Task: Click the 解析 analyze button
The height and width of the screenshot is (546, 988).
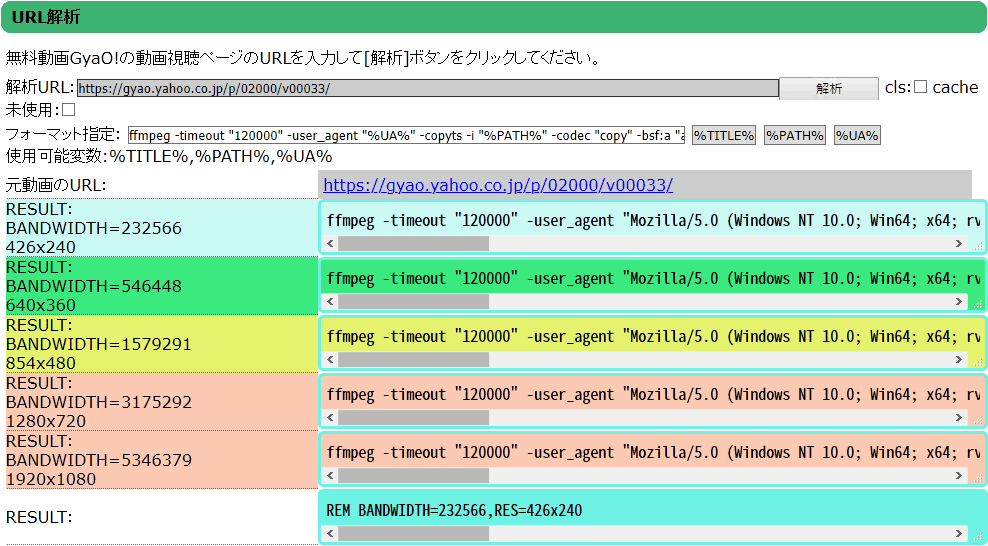Action: click(x=829, y=88)
